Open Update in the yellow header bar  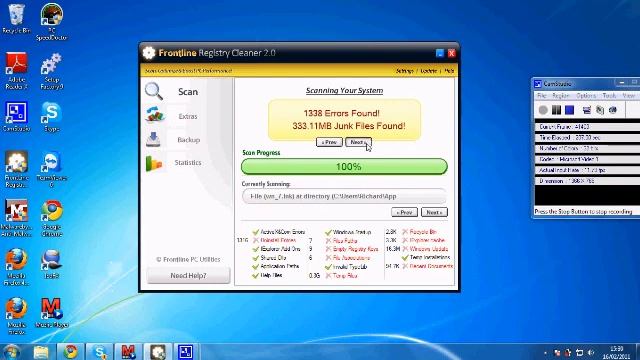[x=429, y=71]
